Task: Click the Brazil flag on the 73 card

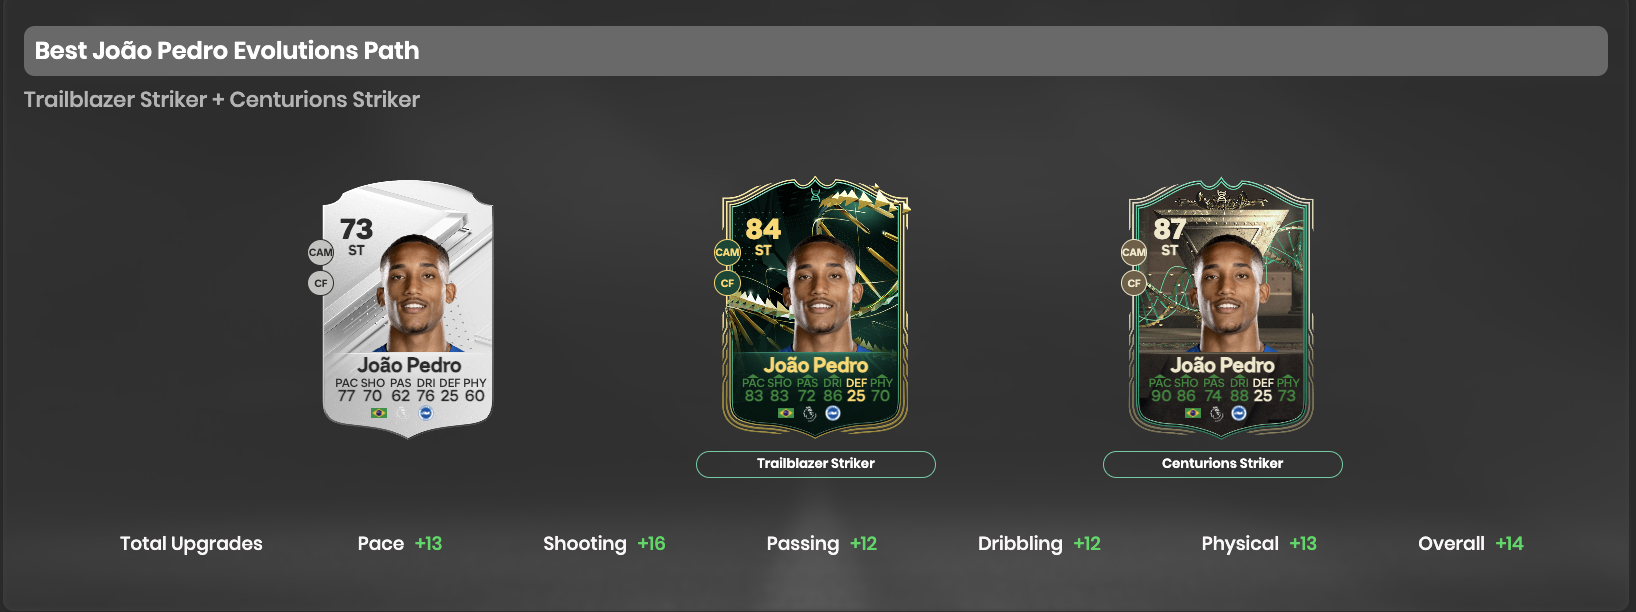Action: pyautogui.click(x=379, y=413)
